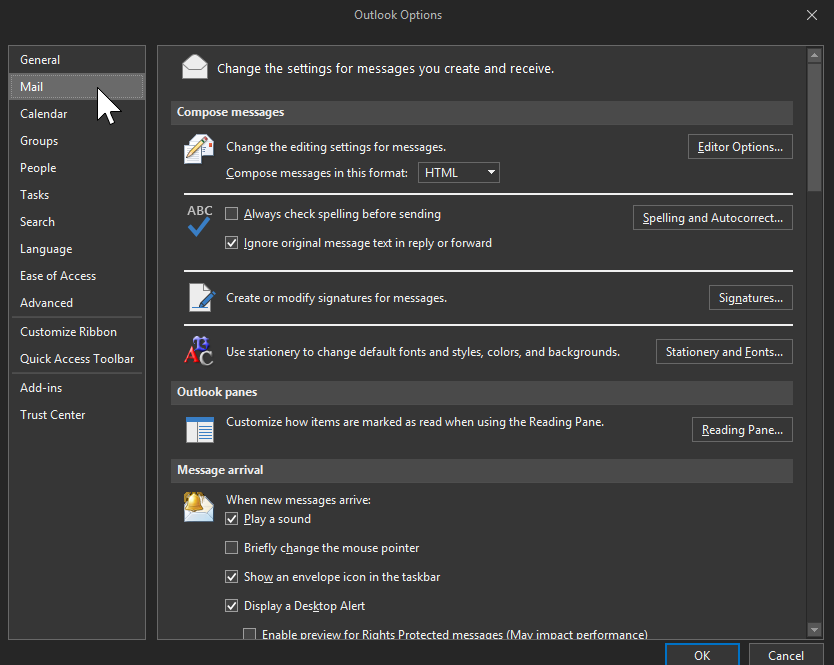Screen dimensions: 834x665
Task: Click the 'Compose messages in this format' label
Action: [317, 173]
